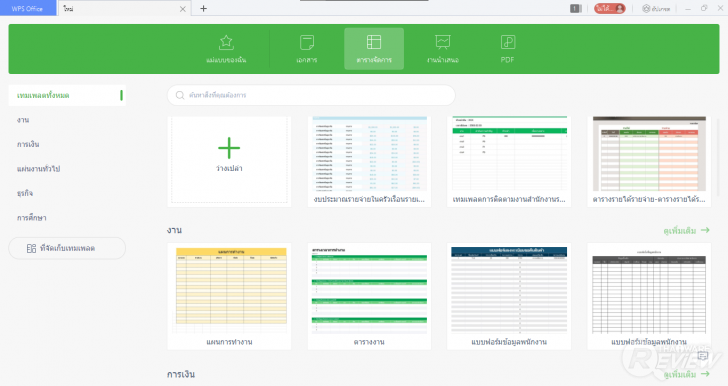
Task: Click the อัปเกรด upgrade icon
Action: pos(646,8)
